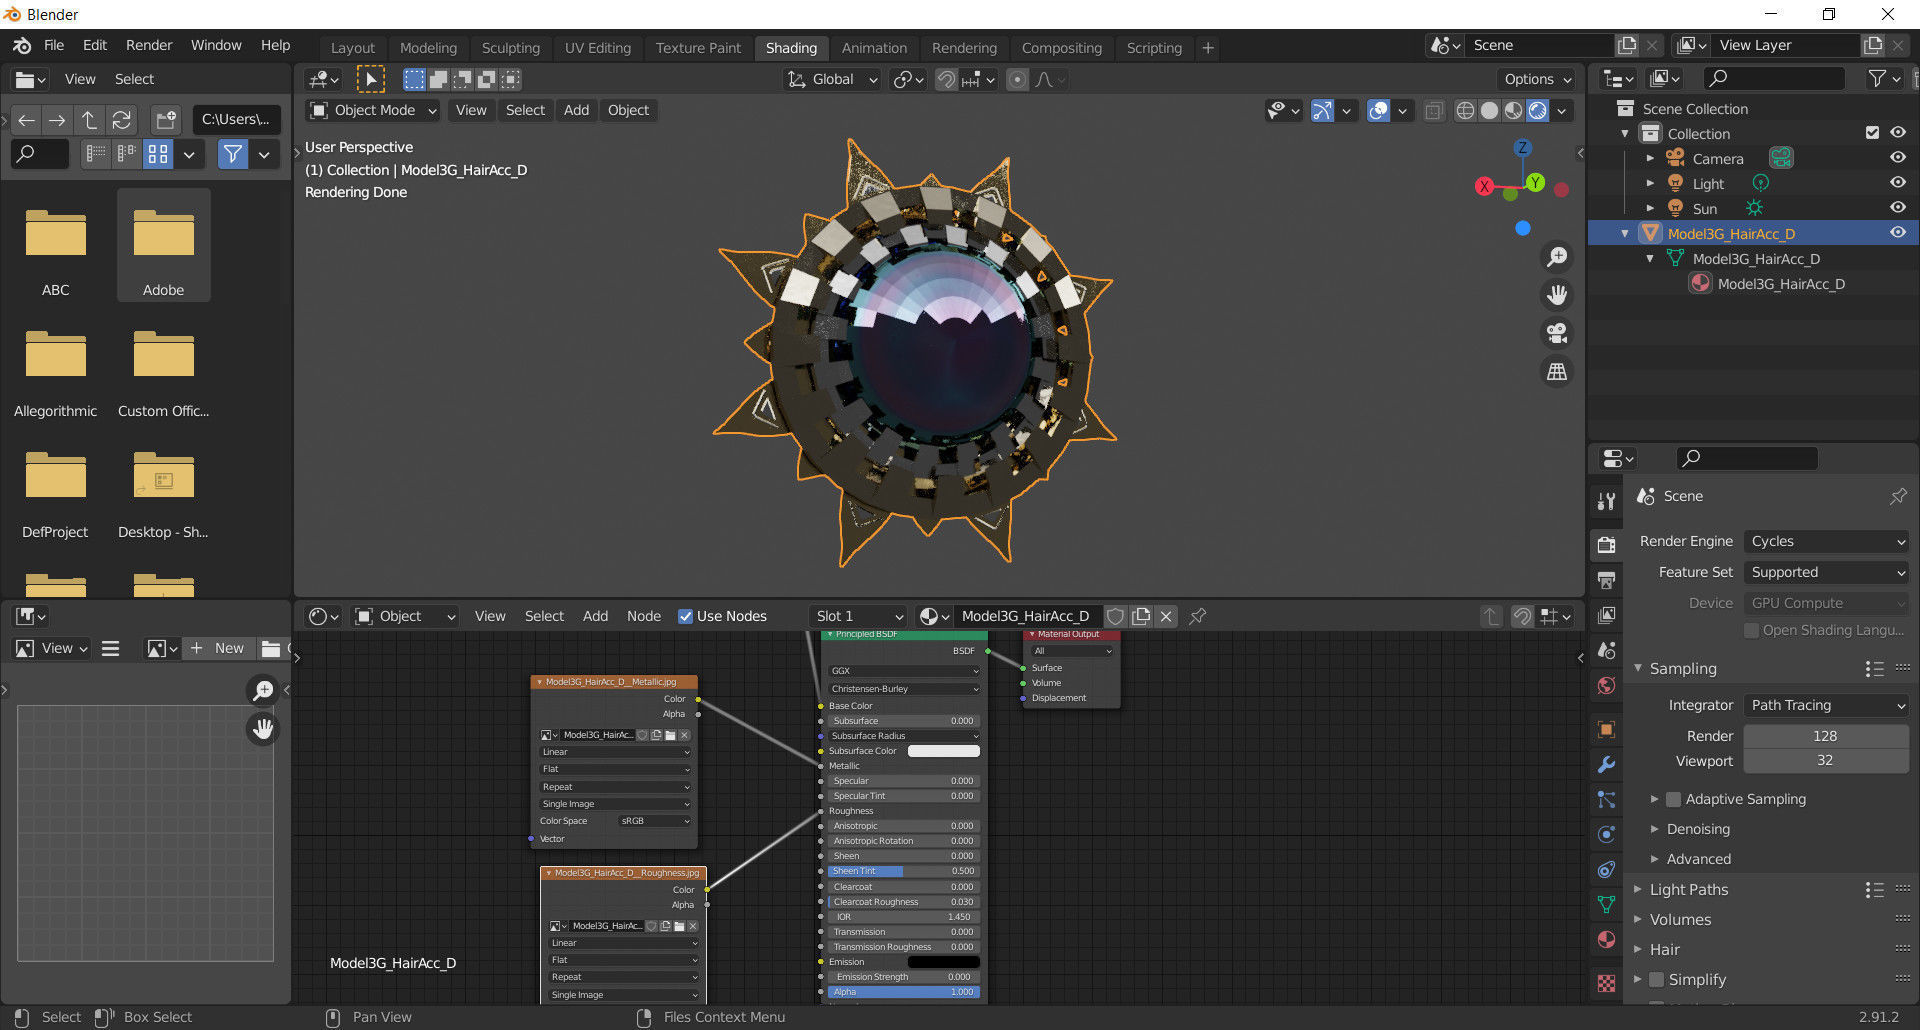Switch perspective/orthographic view with grid icon

pos(1557,371)
